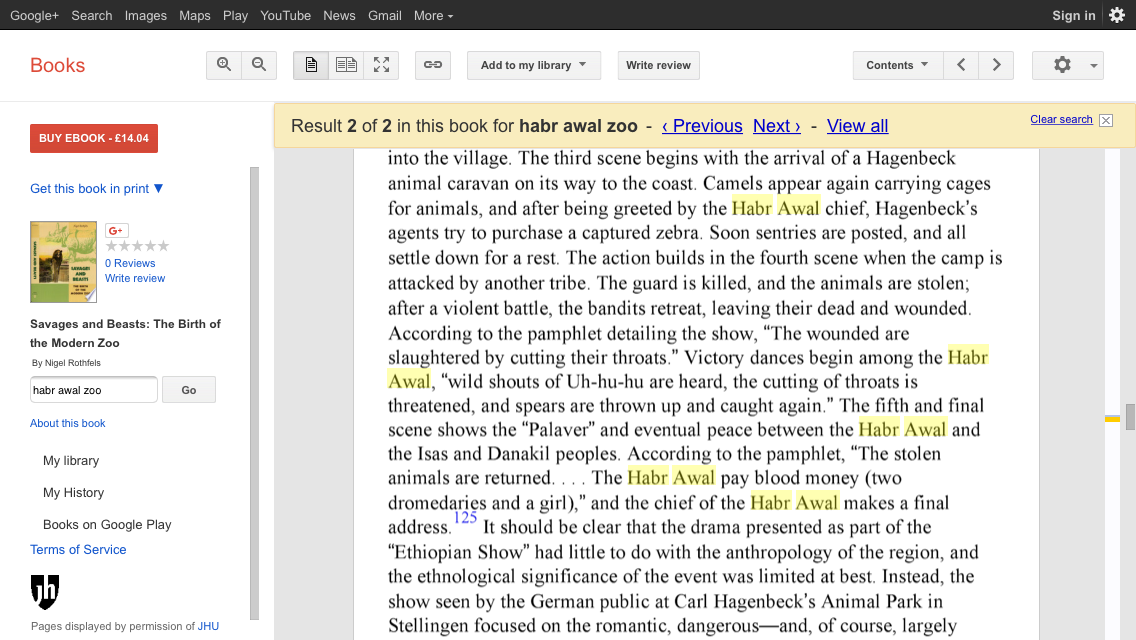
Task: Click the View all results link
Action: point(857,126)
